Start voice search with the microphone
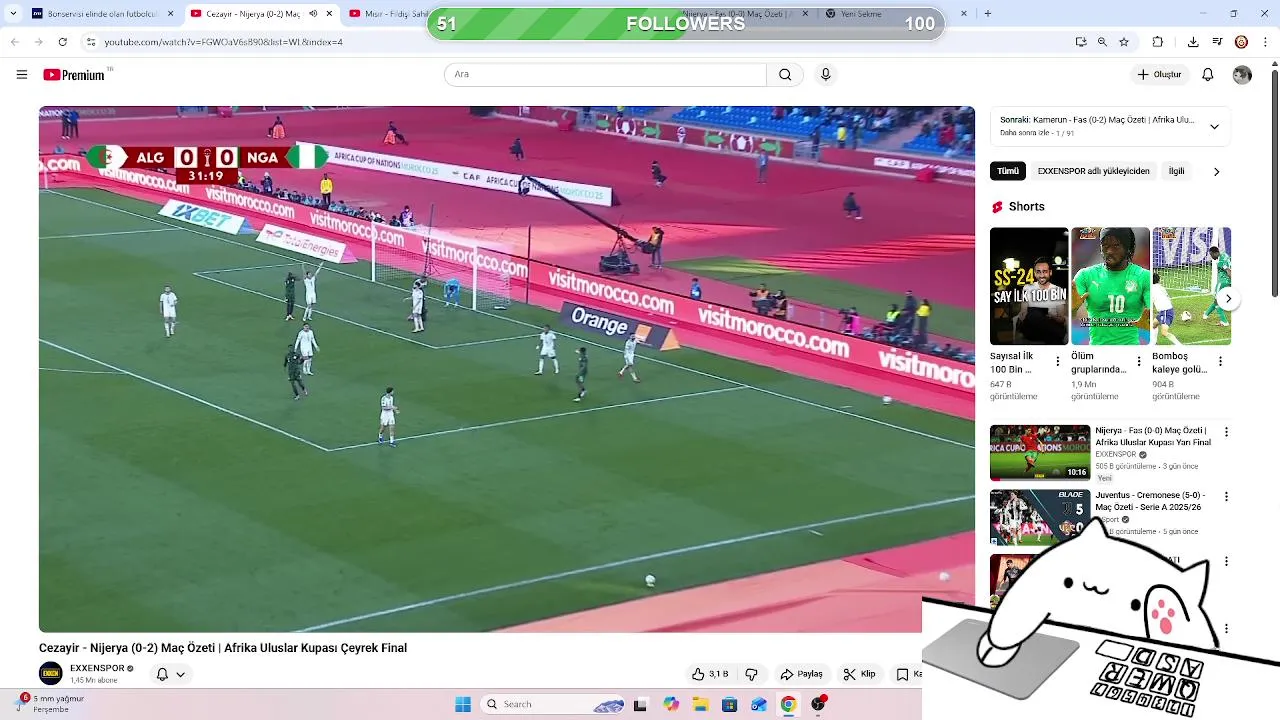This screenshot has height=720, width=1280. 825,74
